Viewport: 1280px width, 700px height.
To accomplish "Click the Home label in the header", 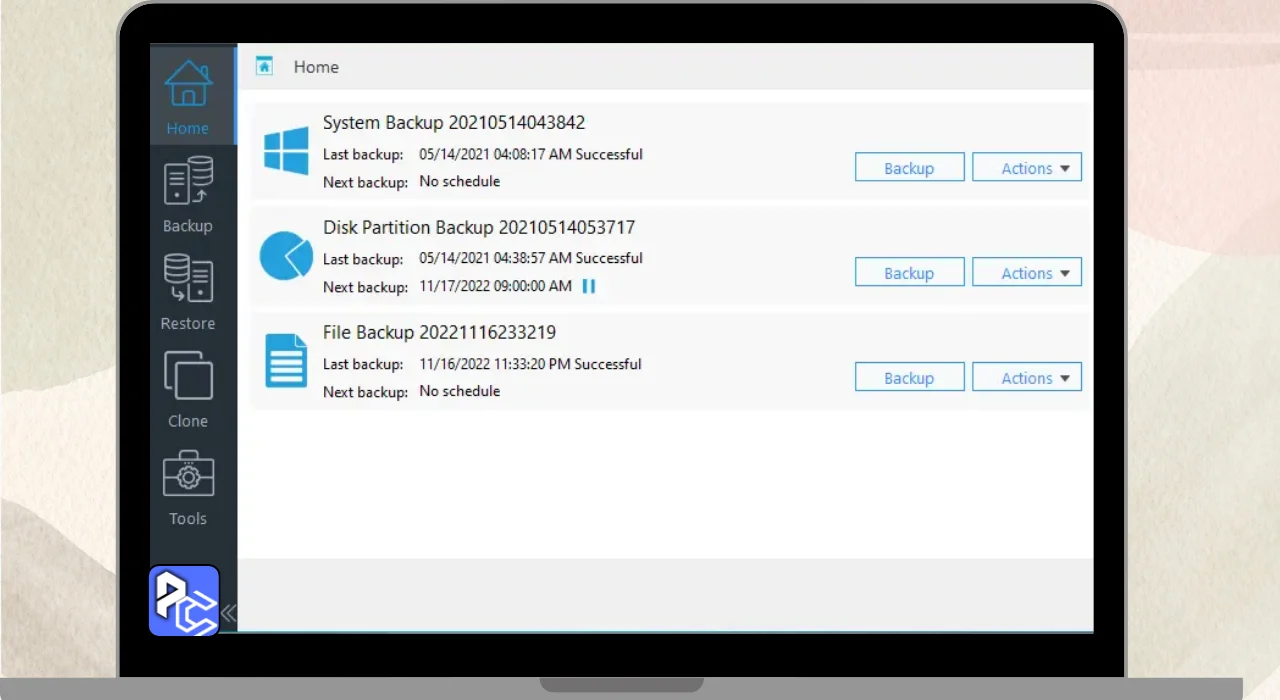I will (x=316, y=67).
